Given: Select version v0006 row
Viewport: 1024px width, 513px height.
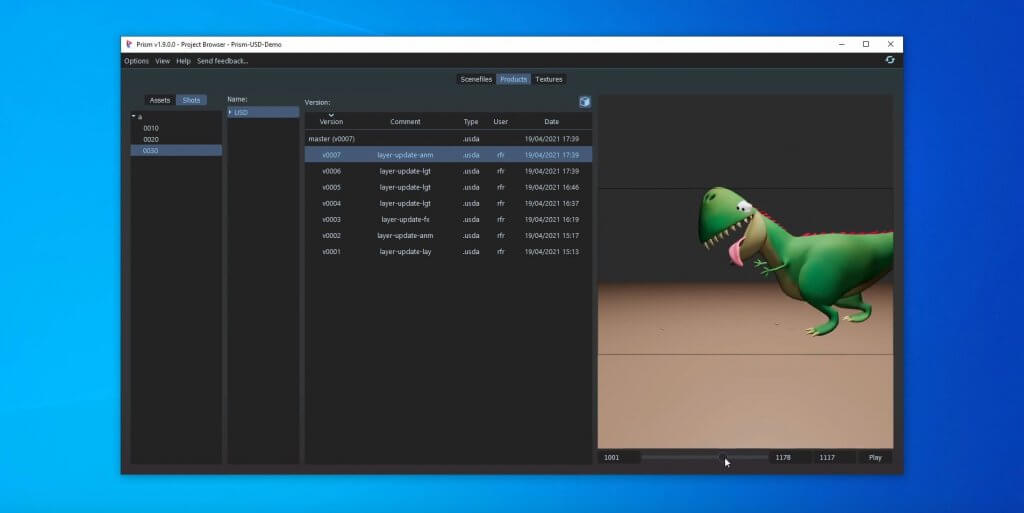Looking at the screenshot, I should (x=449, y=171).
